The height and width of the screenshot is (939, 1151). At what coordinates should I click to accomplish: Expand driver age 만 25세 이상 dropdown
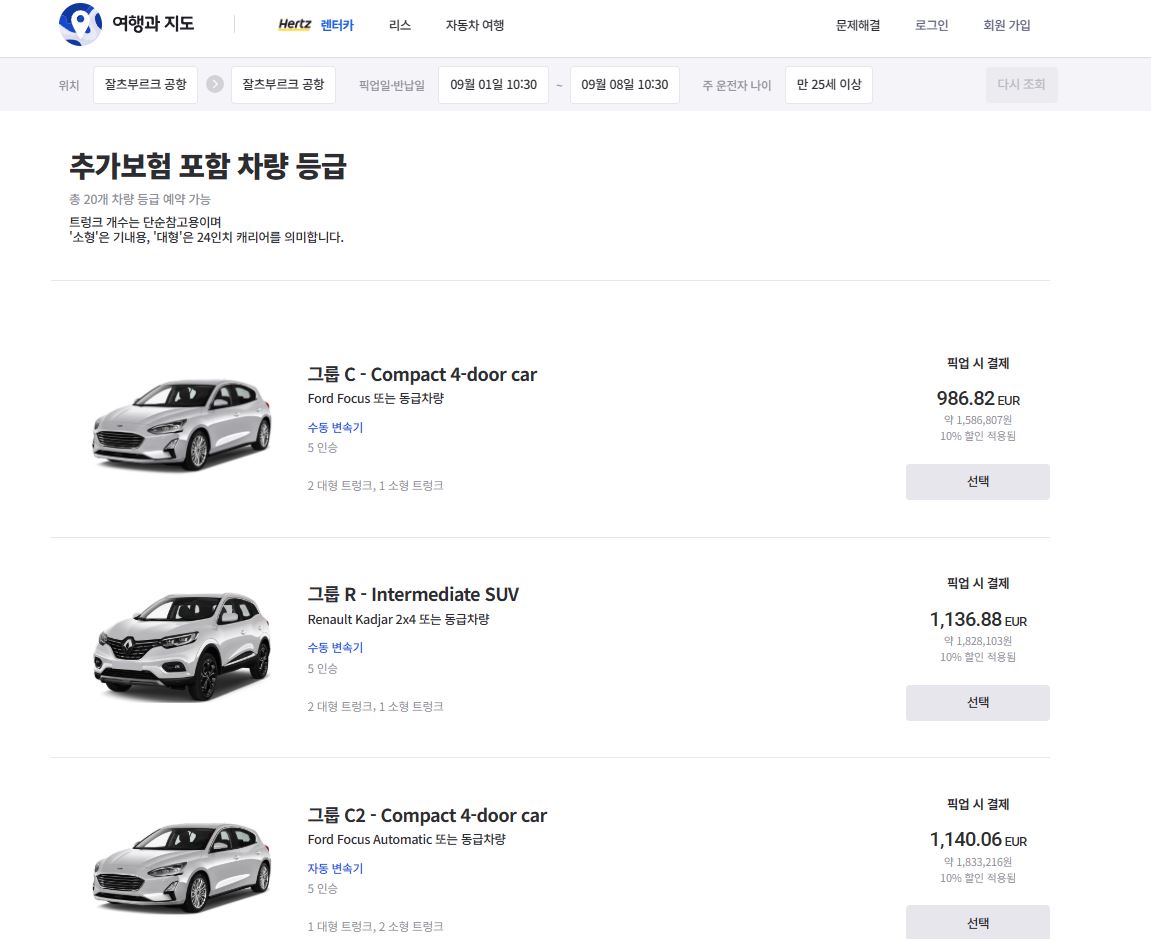click(829, 85)
